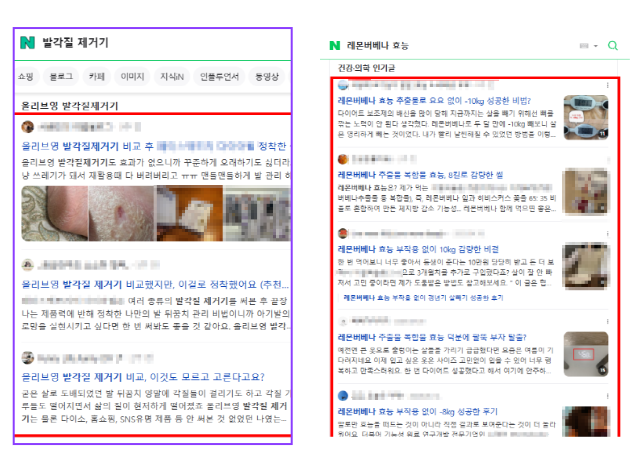Open the 동영상 tab
The image size is (640, 474).
click(x=267, y=76)
